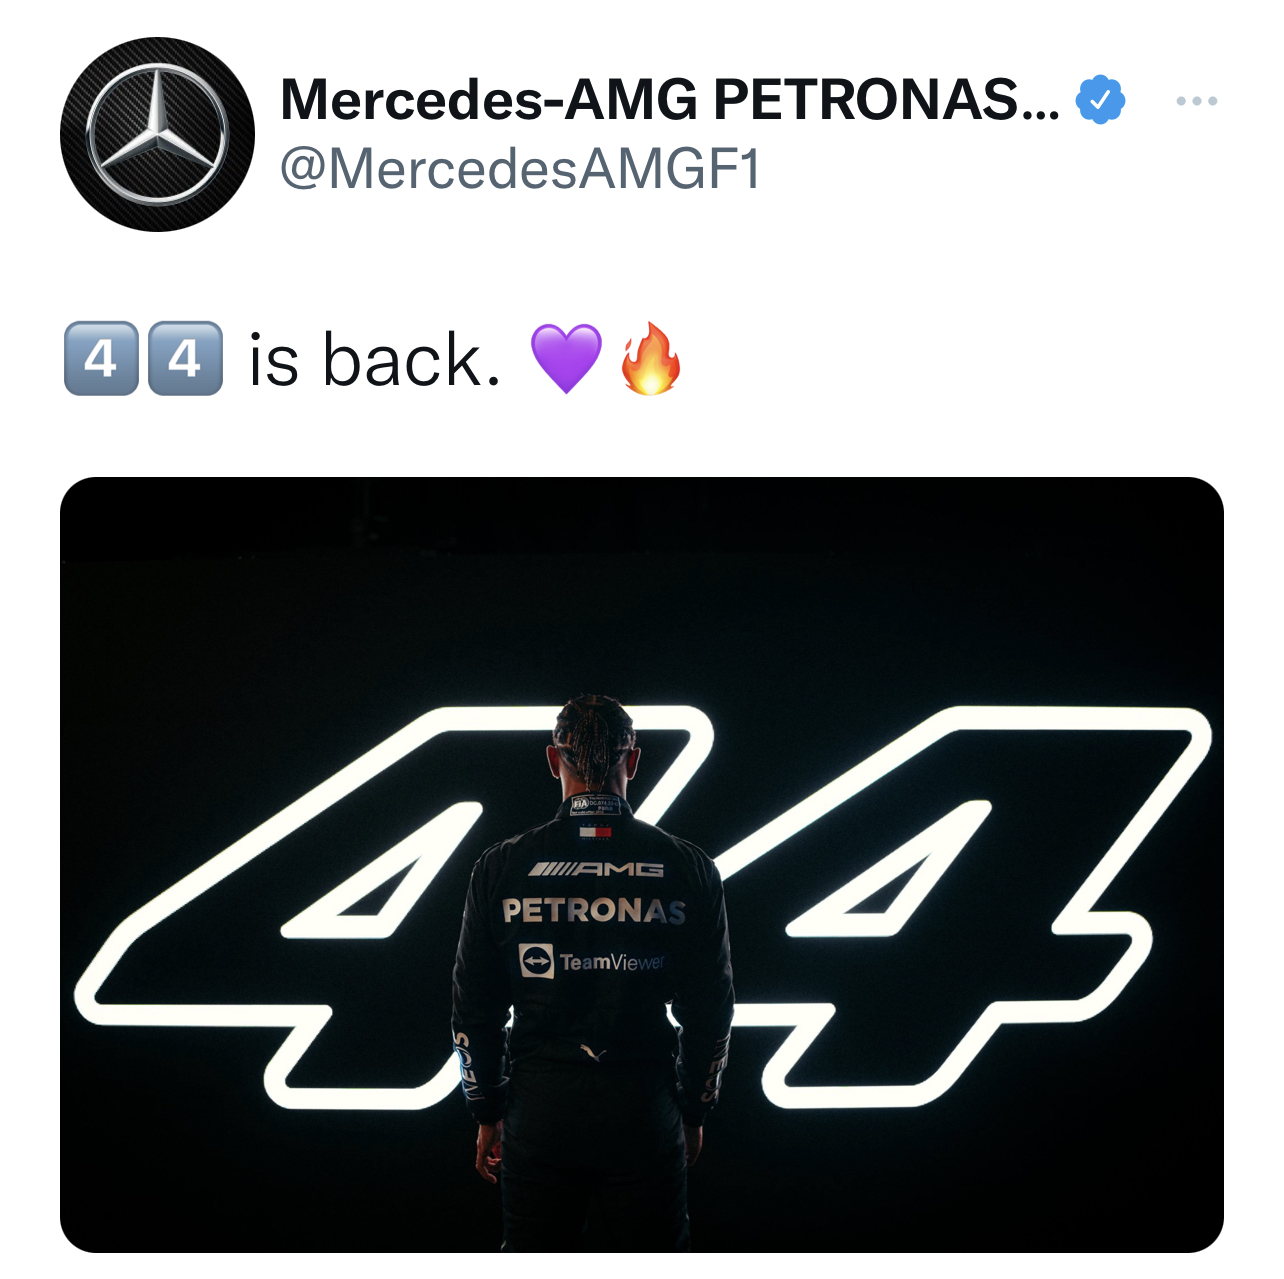Click the FIA badge on suit collar

pos(596,806)
